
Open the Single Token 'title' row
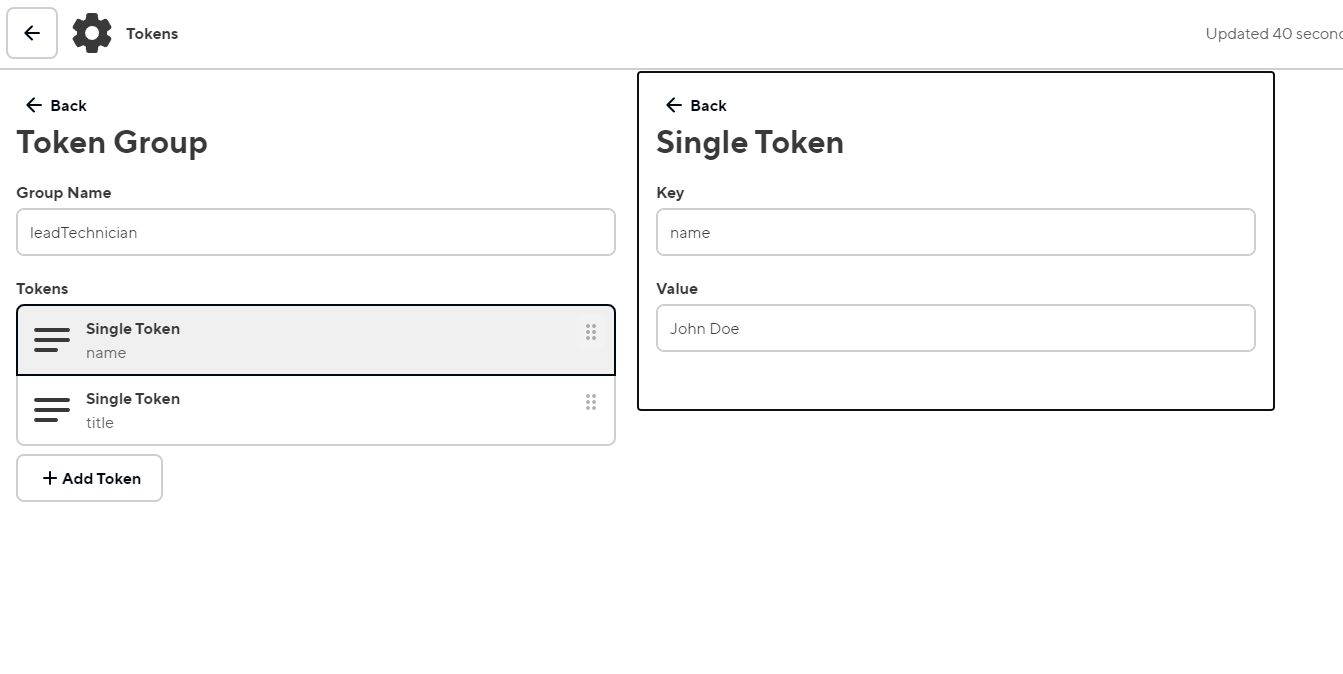pyautogui.click(x=300, y=410)
